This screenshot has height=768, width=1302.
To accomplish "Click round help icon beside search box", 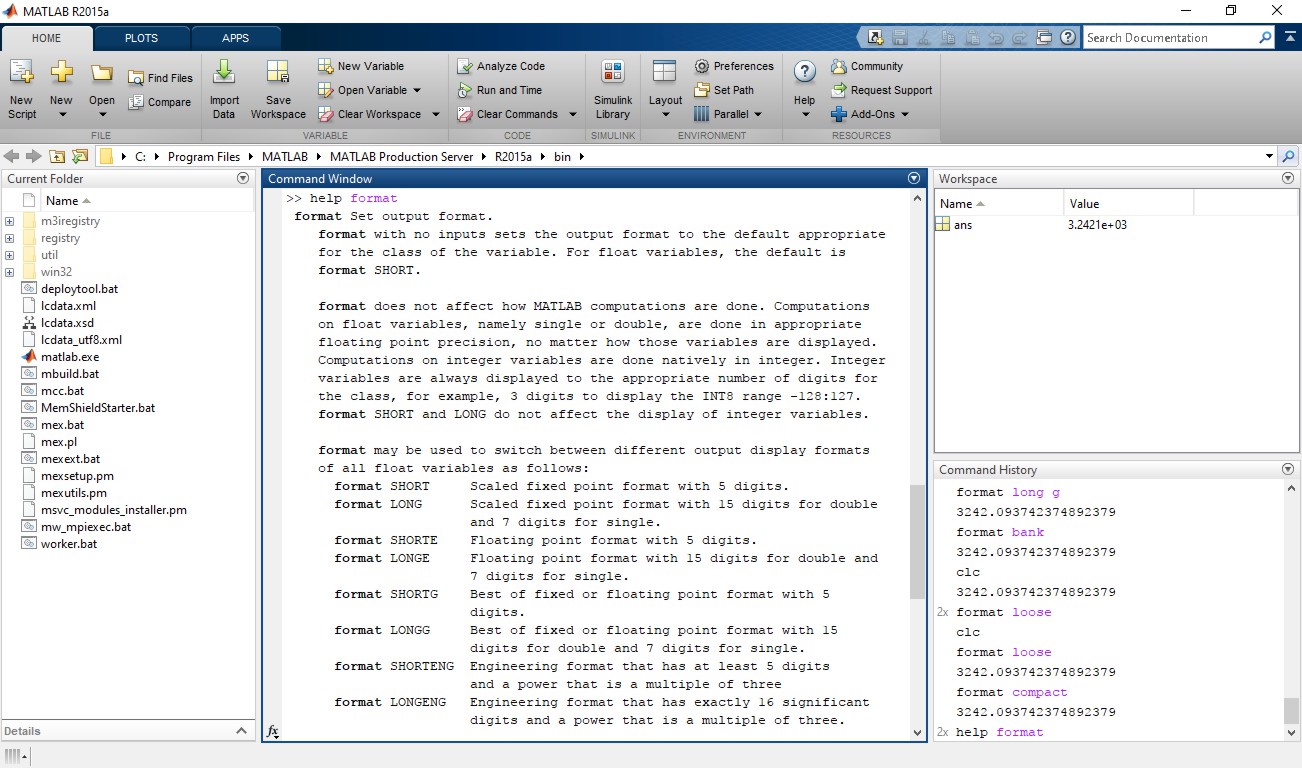I will tap(1068, 38).
